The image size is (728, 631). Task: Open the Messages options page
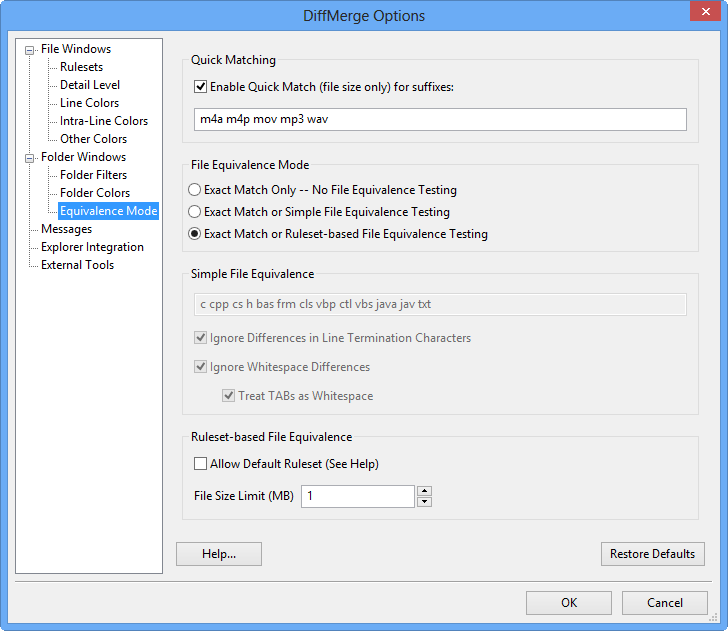[x=66, y=229]
